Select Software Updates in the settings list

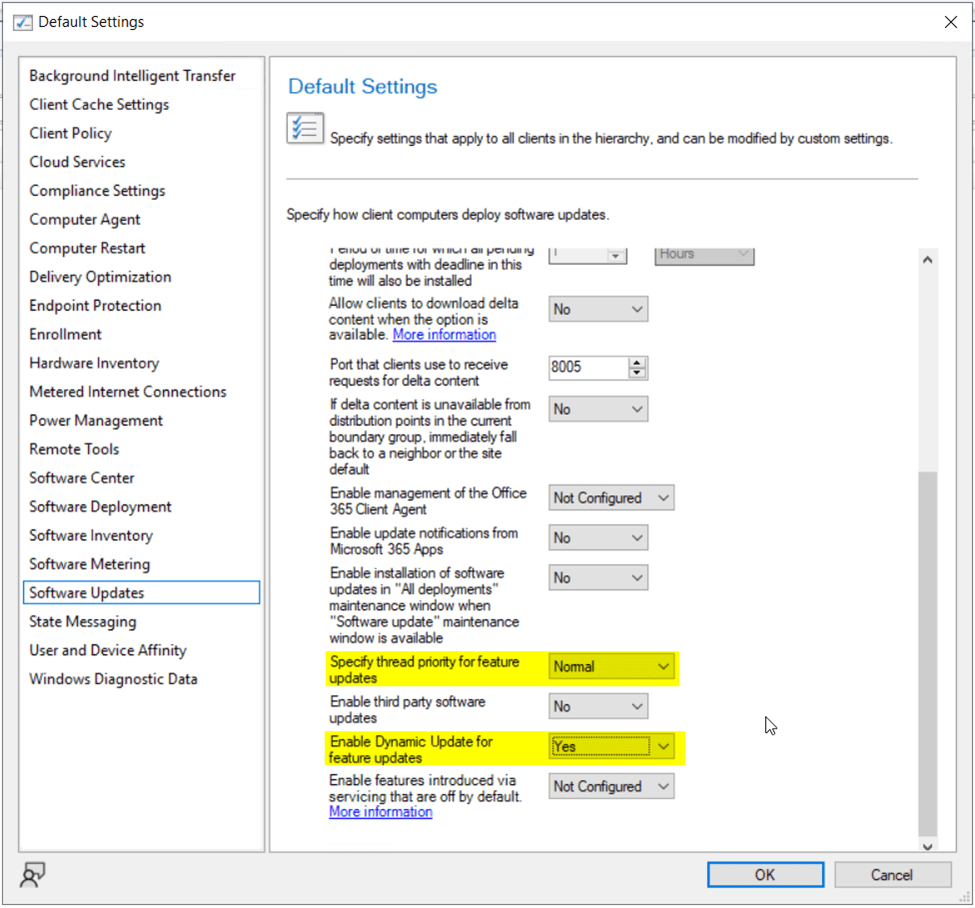click(x=87, y=593)
